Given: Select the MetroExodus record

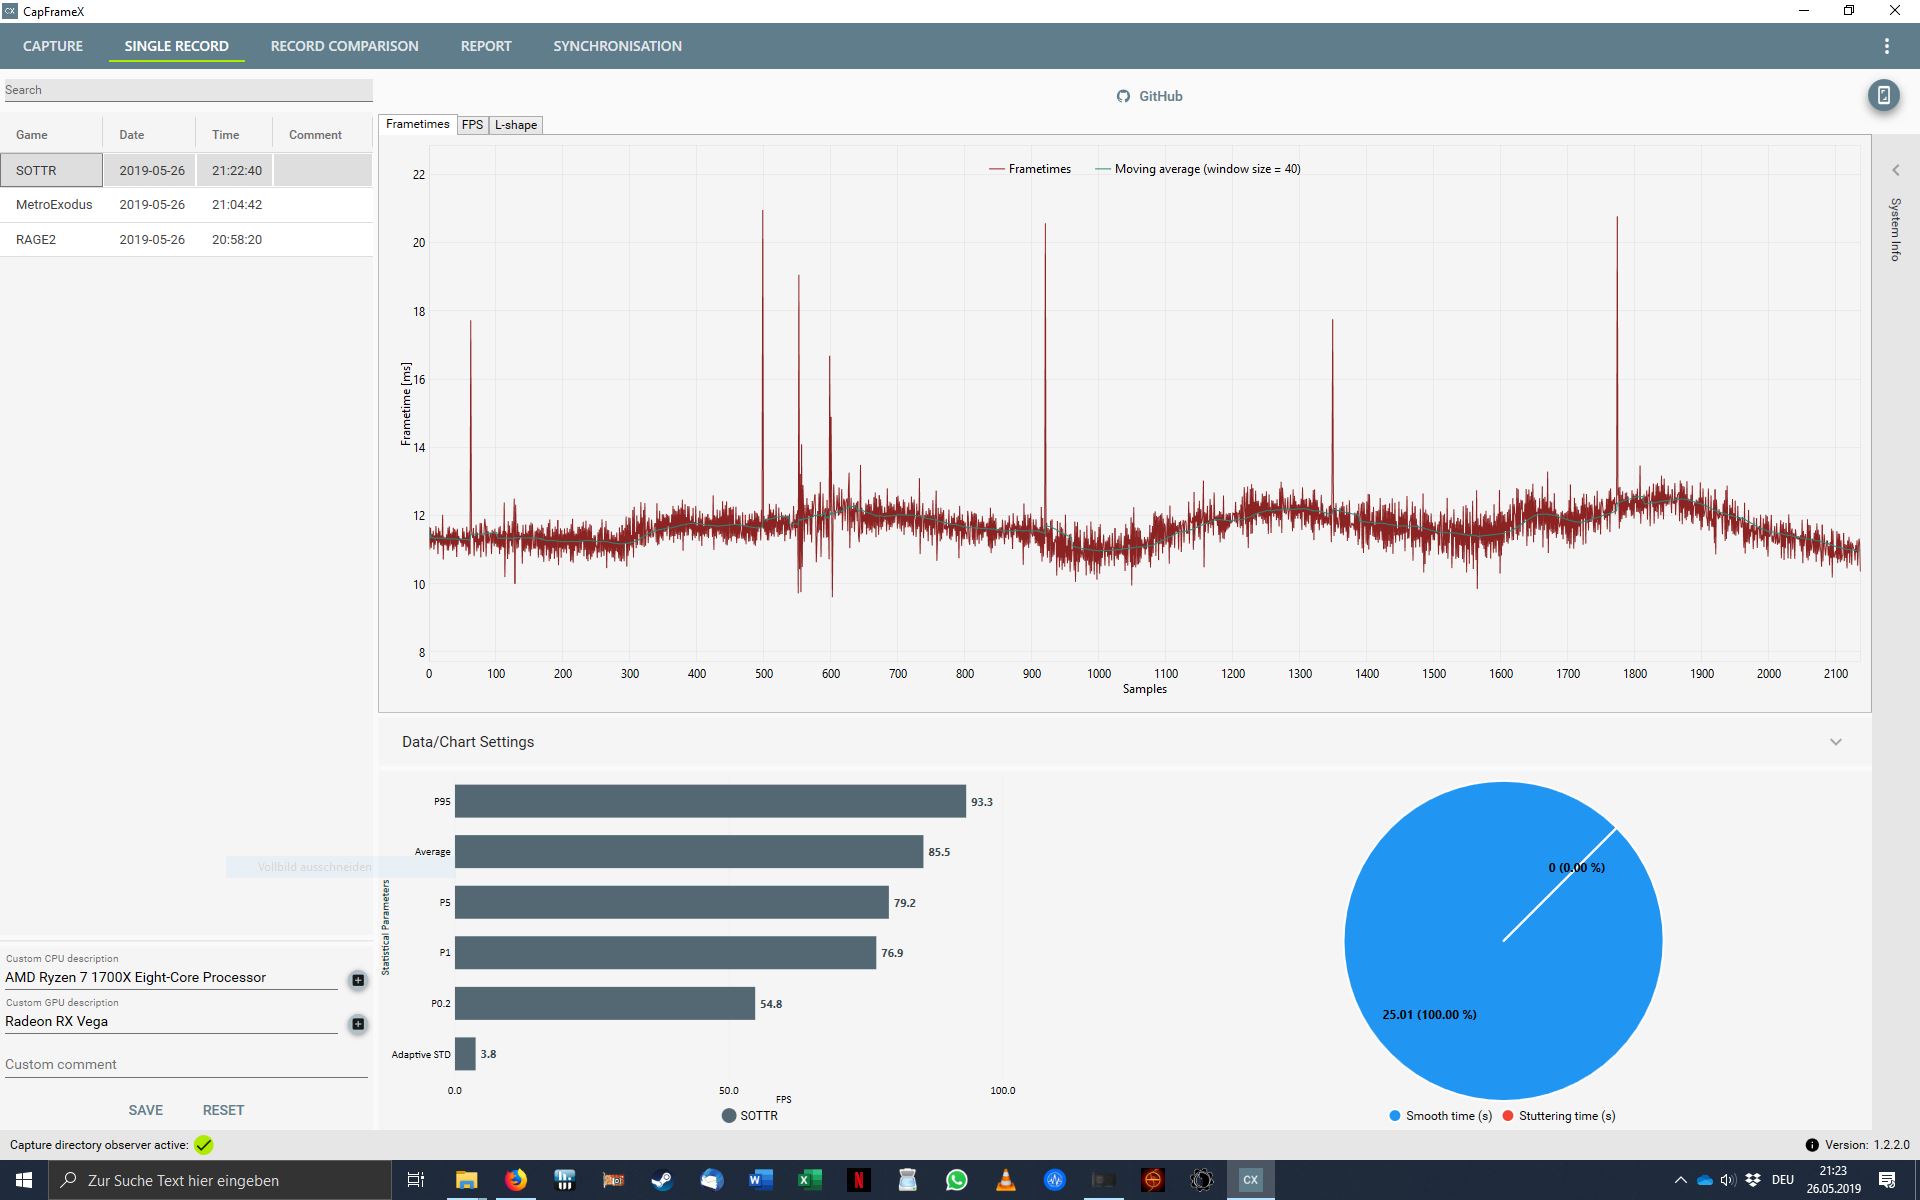Looking at the screenshot, I should [x=54, y=205].
